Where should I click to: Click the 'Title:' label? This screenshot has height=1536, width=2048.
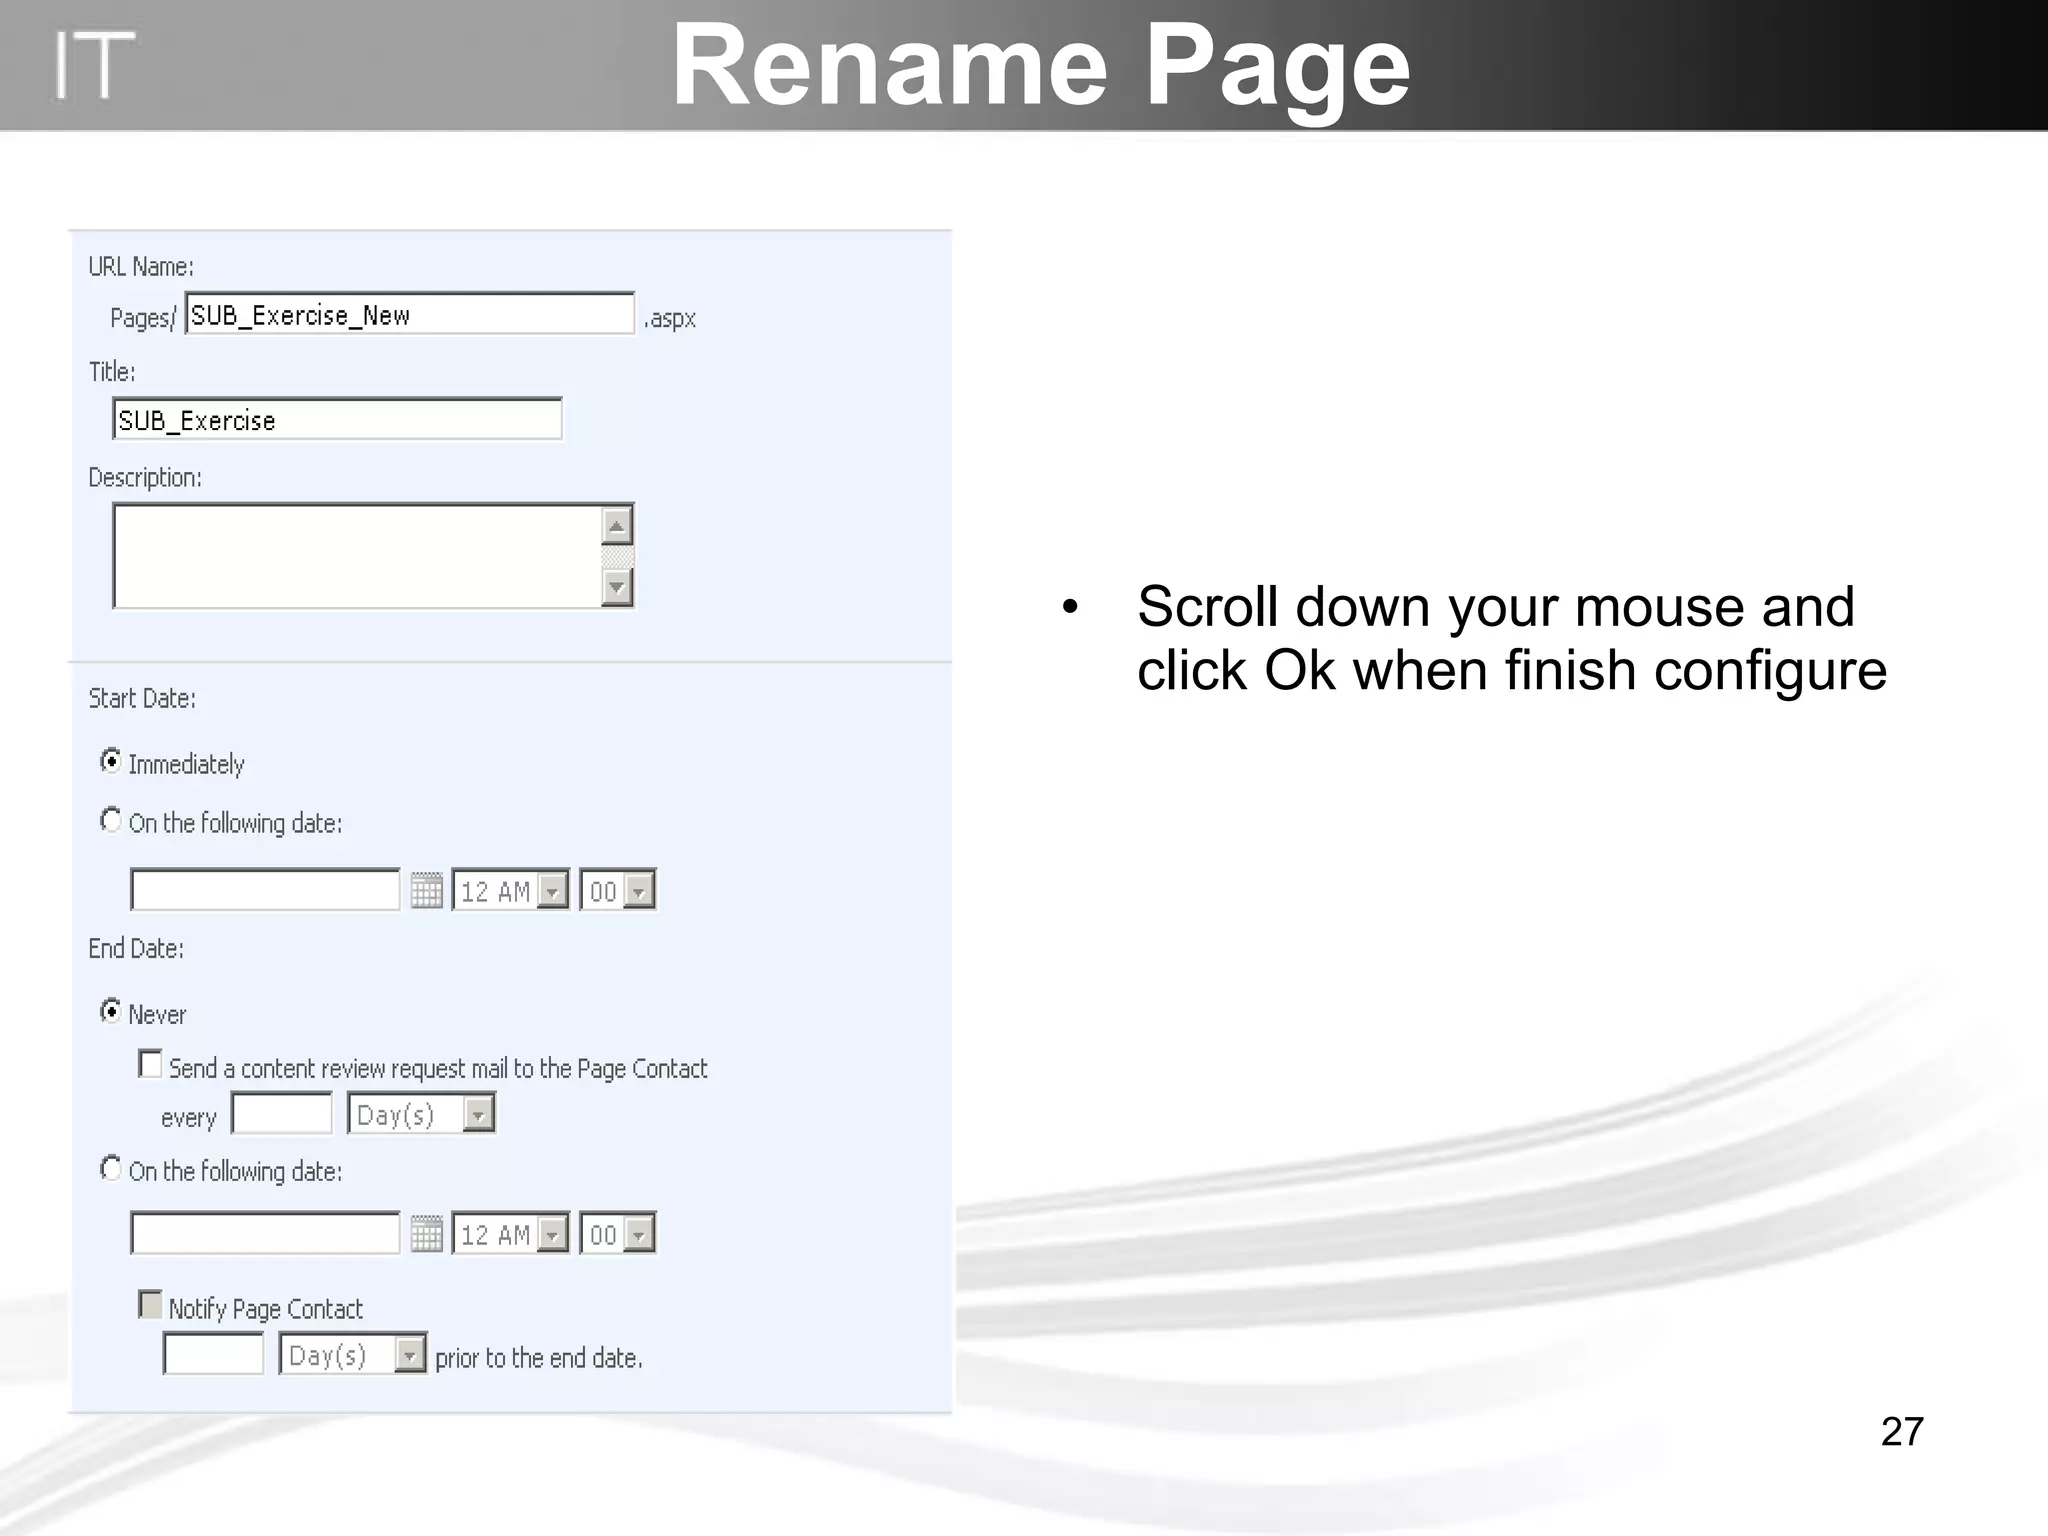coord(112,372)
